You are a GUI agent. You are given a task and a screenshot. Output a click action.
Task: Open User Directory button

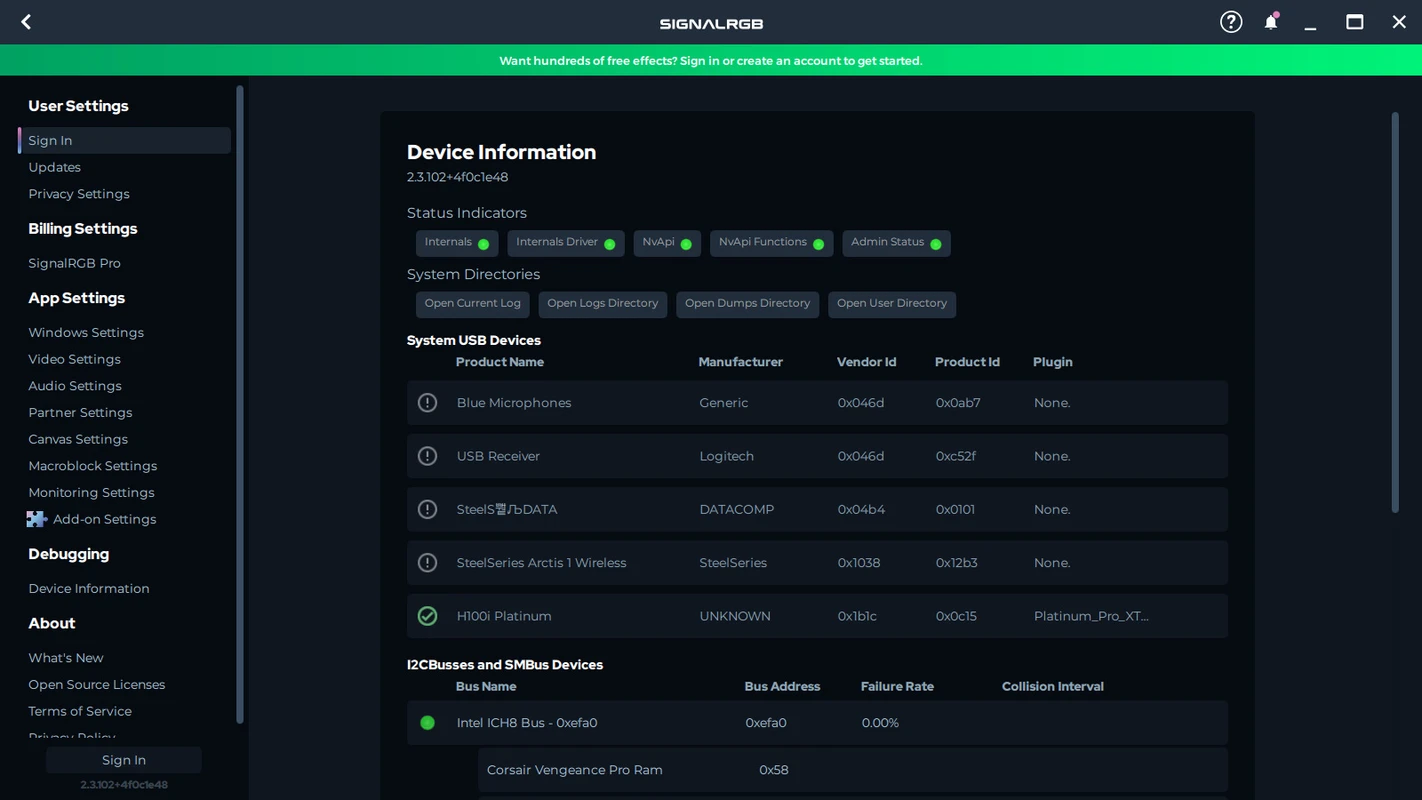(x=891, y=304)
